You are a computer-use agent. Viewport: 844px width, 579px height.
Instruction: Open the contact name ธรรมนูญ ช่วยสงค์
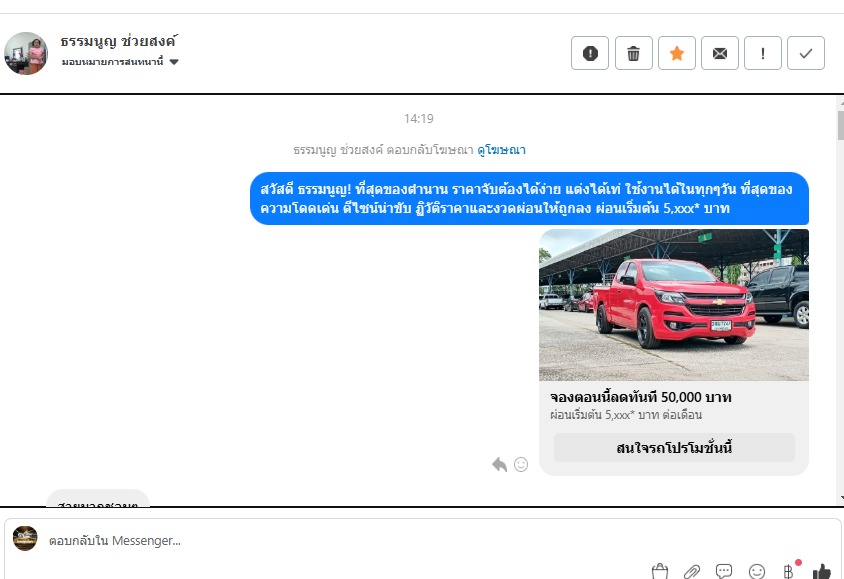click(118, 41)
